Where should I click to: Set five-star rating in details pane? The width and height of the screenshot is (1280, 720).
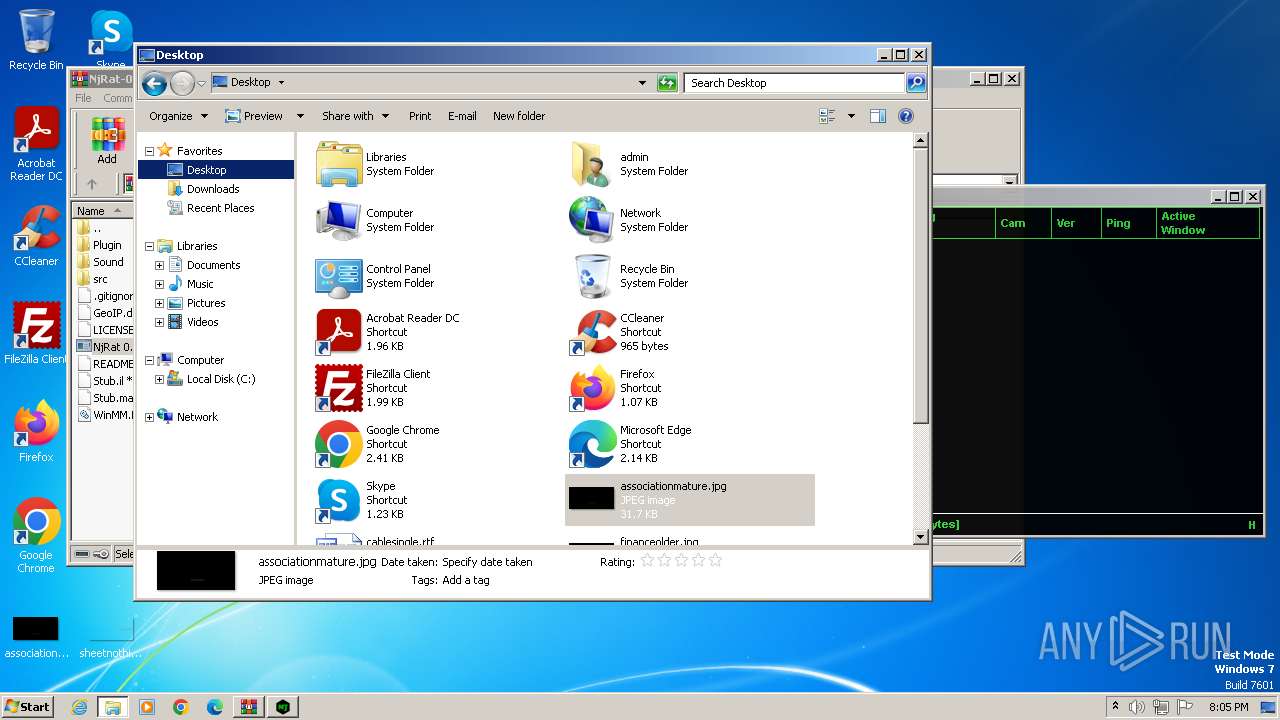click(x=715, y=561)
